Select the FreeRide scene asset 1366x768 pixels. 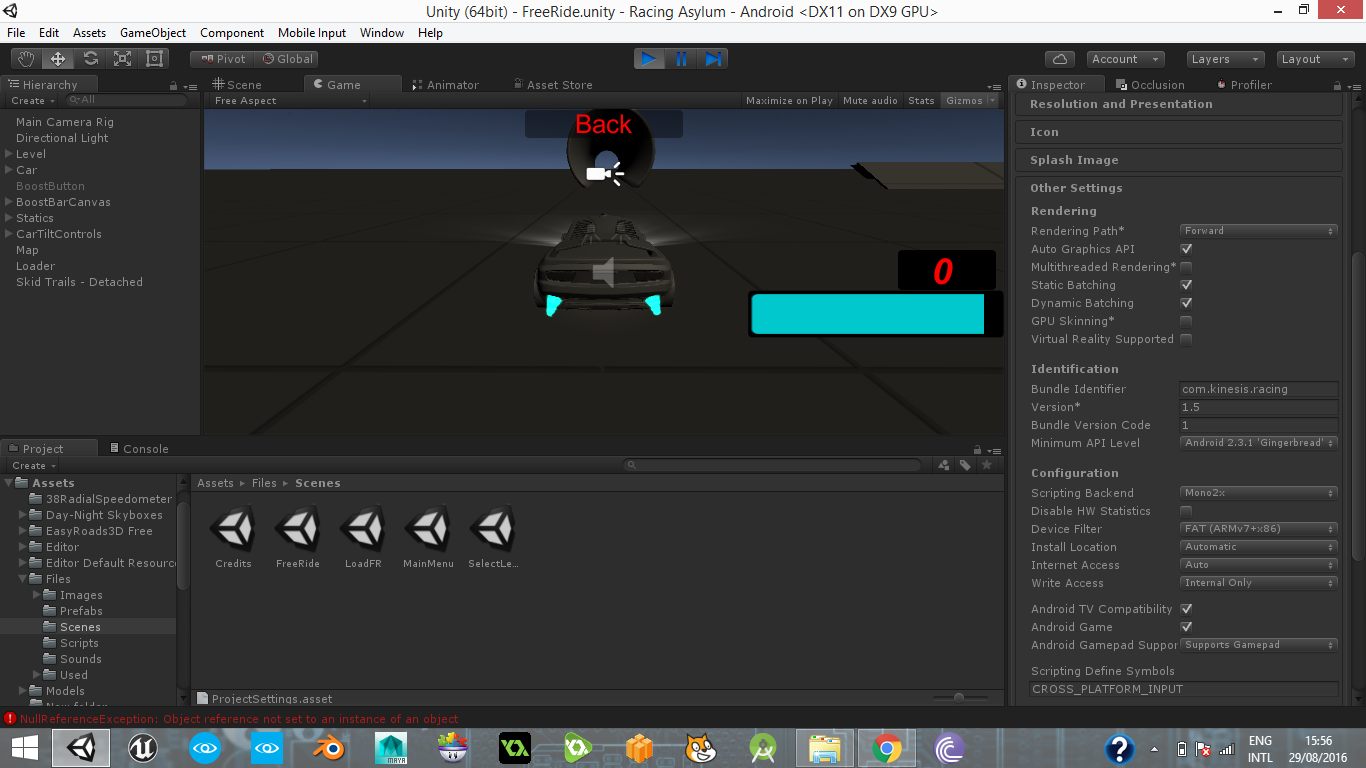click(x=298, y=537)
